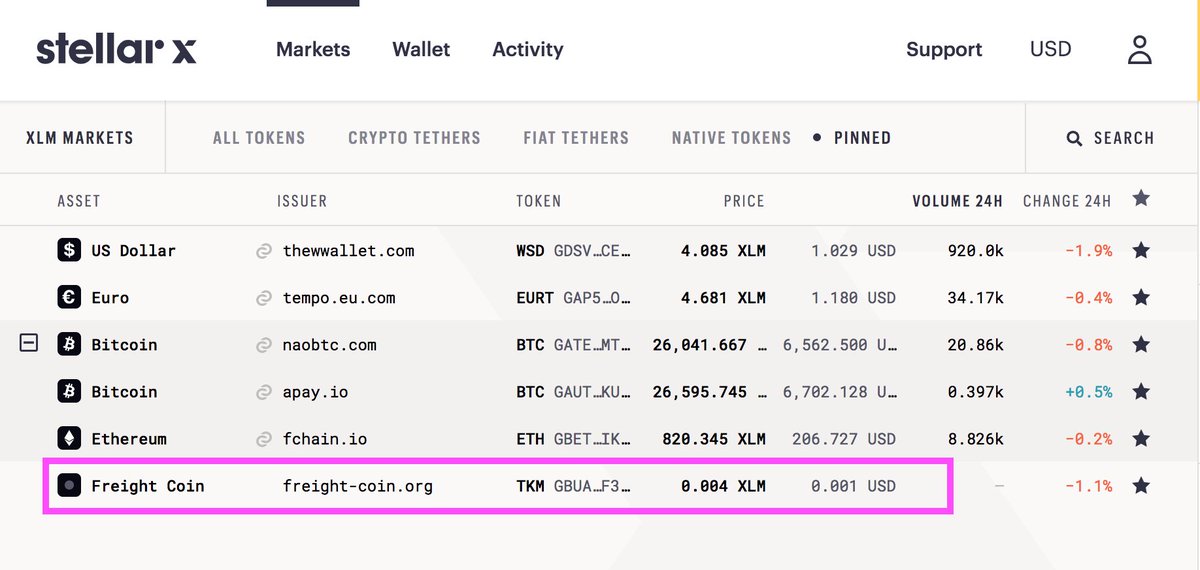
Task: Unpin the apay.io Bitcoin star
Action: click(x=1141, y=391)
